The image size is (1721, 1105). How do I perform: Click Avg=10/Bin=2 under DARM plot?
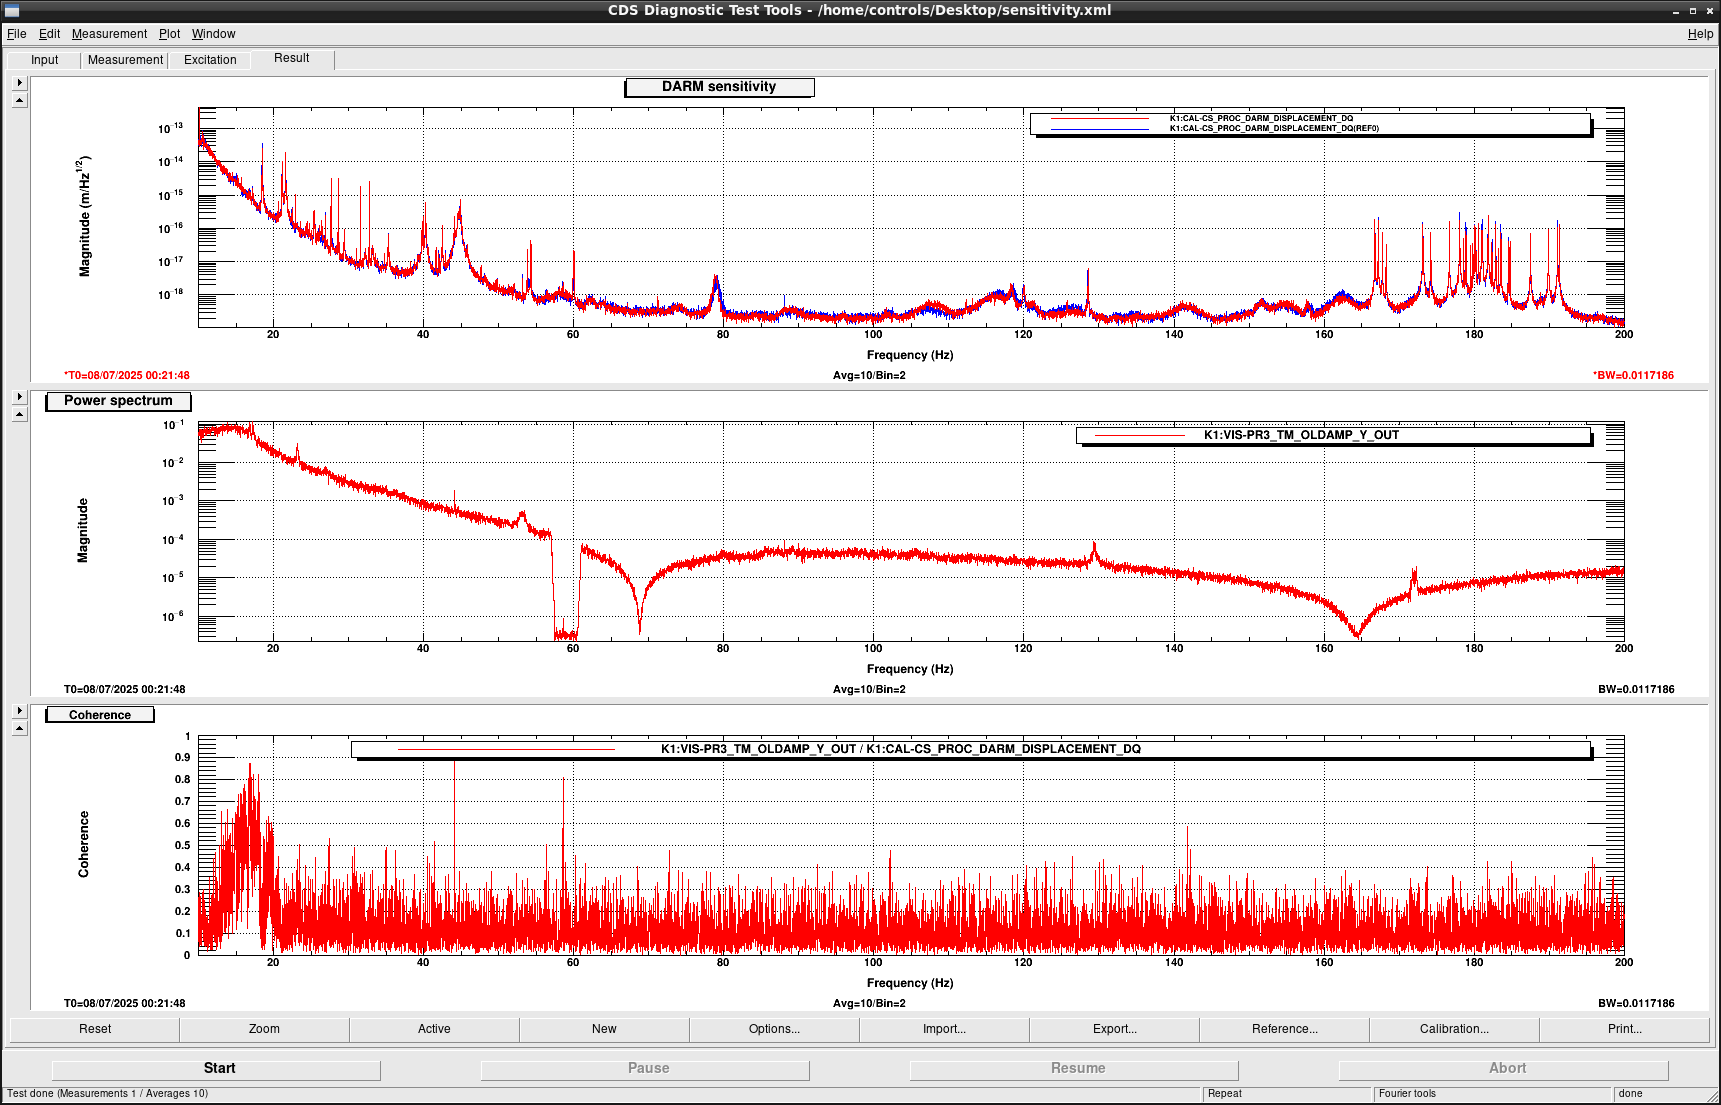tap(869, 376)
